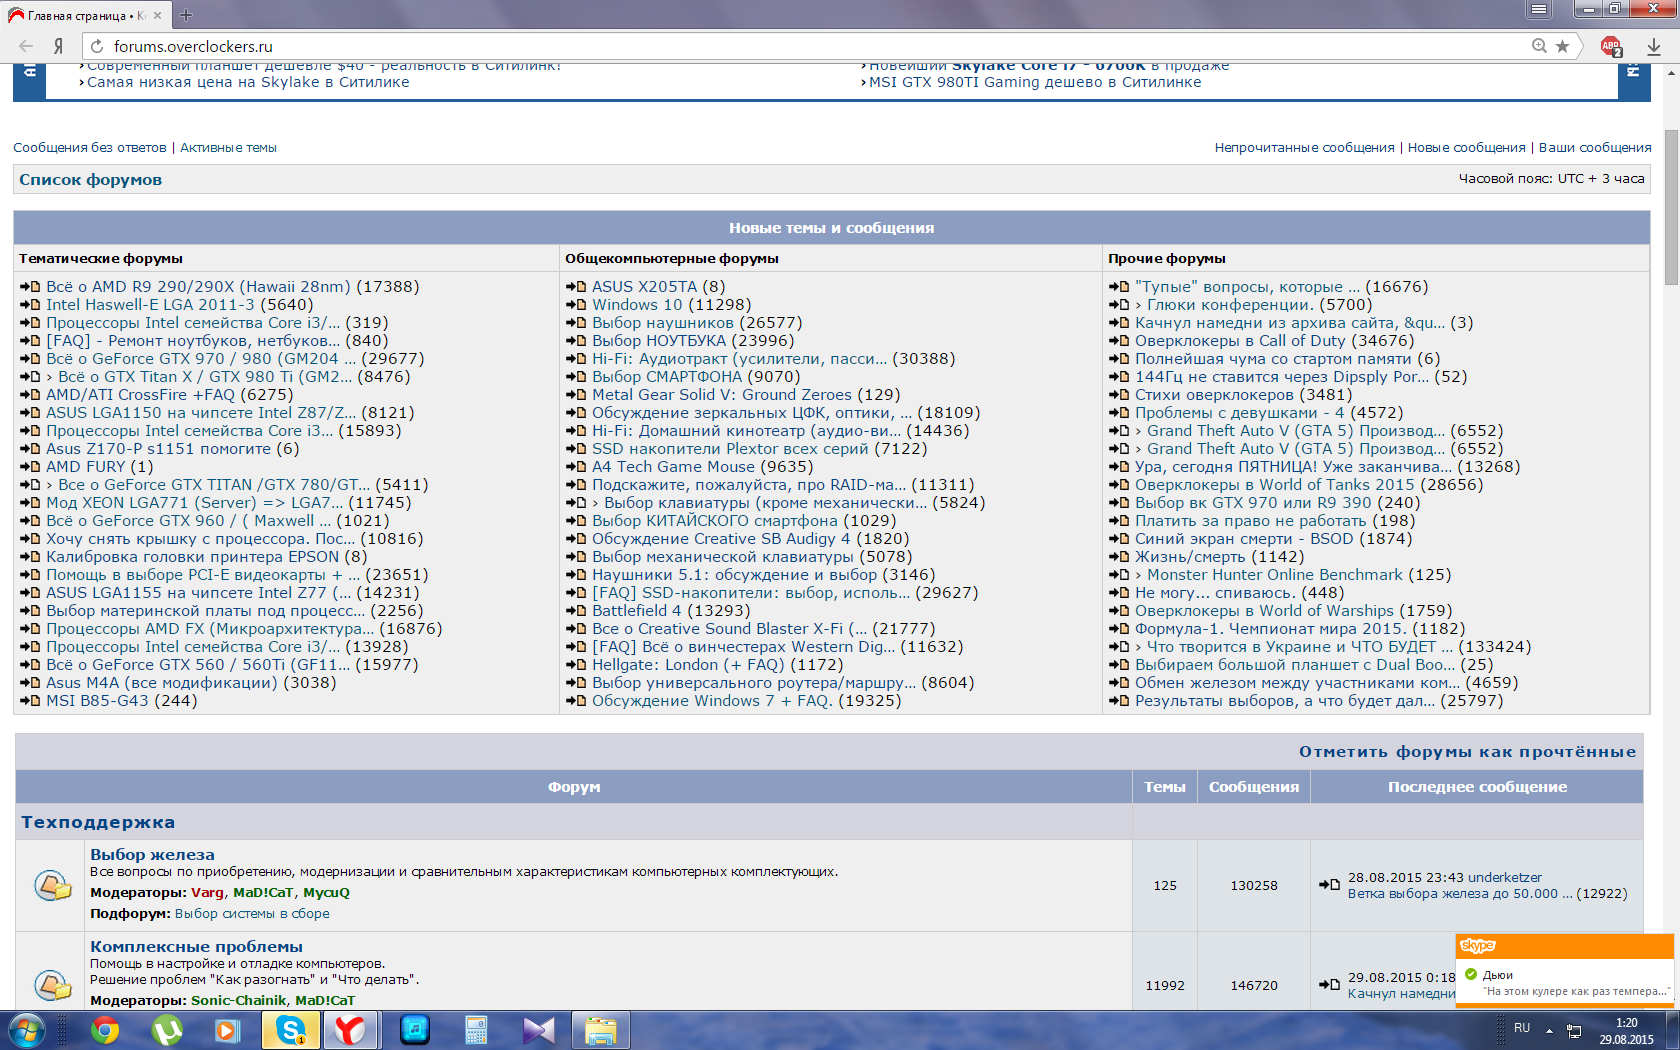
Task: Go back with the browser back arrow
Action: click(x=26, y=46)
